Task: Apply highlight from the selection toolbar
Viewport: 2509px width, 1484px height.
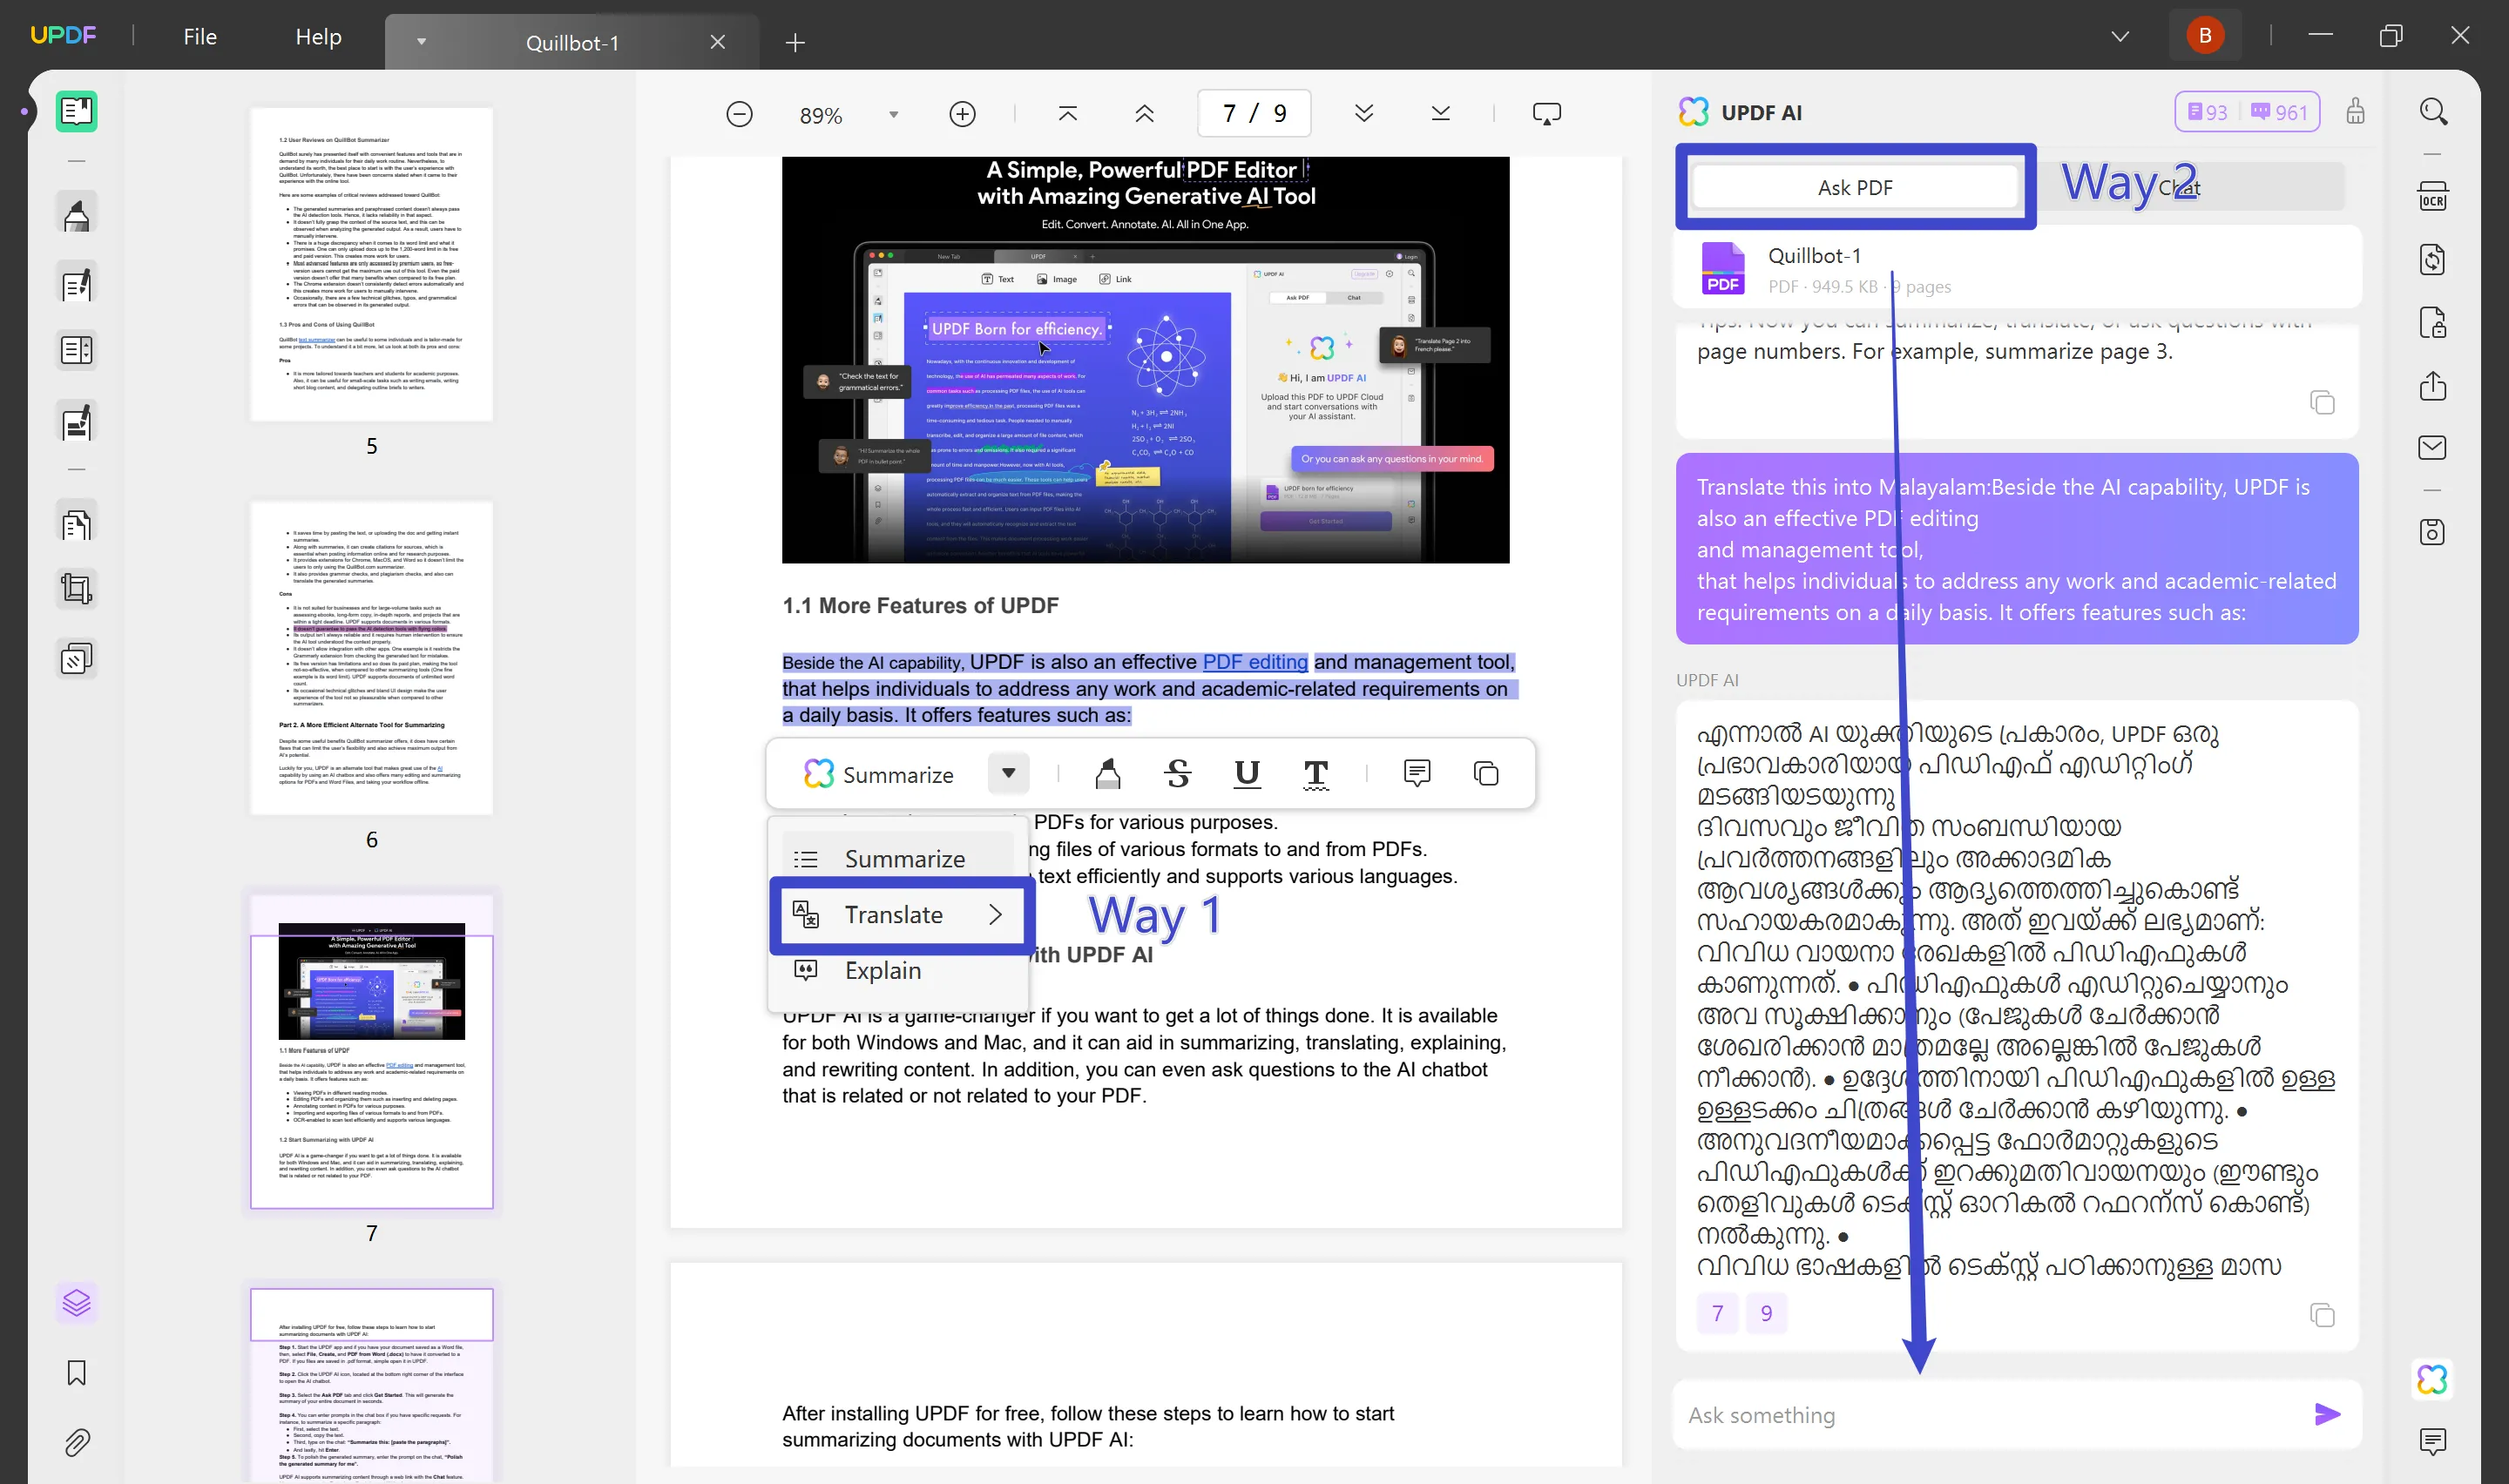Action: coord(1107,774)
